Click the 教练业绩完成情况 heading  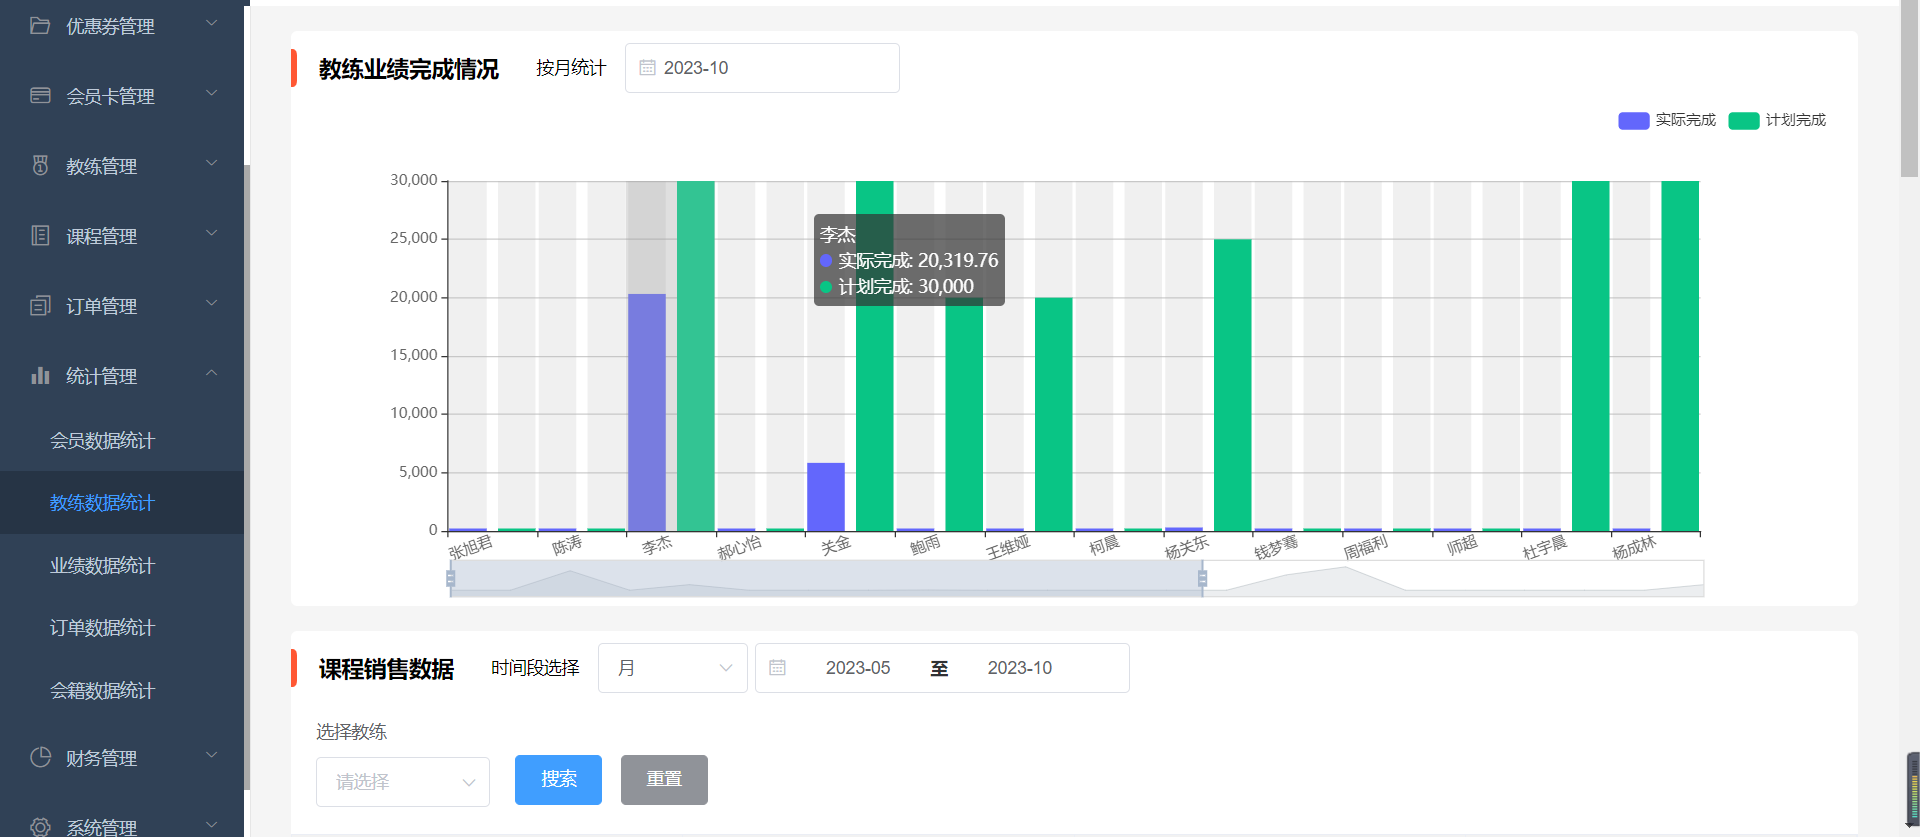pyautogui.click(x=408, y=69)
